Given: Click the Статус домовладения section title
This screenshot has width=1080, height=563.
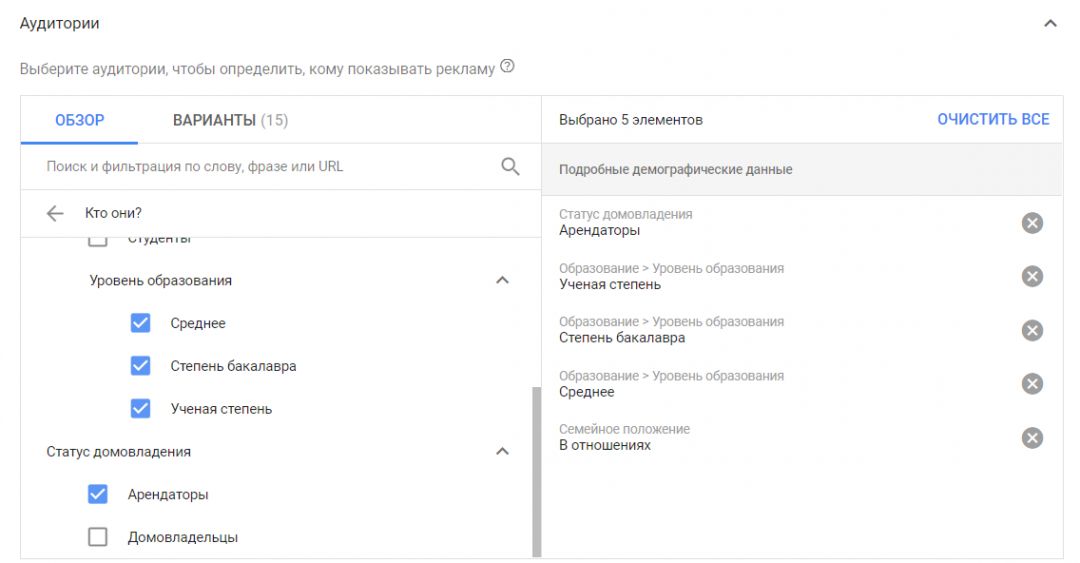Looking at the screenshot, I should point(118,451).
